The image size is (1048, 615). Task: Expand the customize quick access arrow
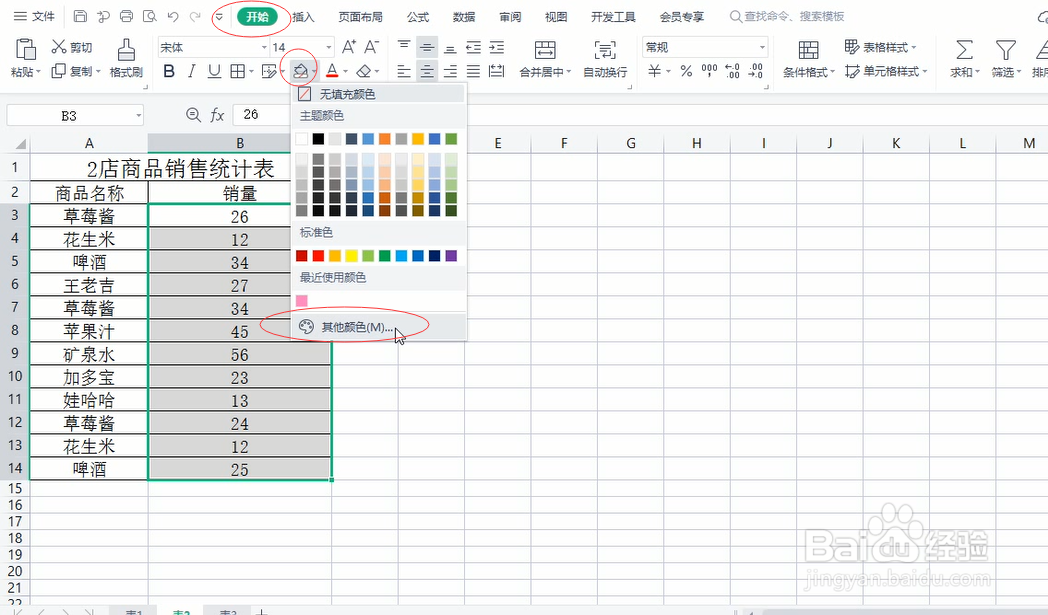(x=219, y=17)
